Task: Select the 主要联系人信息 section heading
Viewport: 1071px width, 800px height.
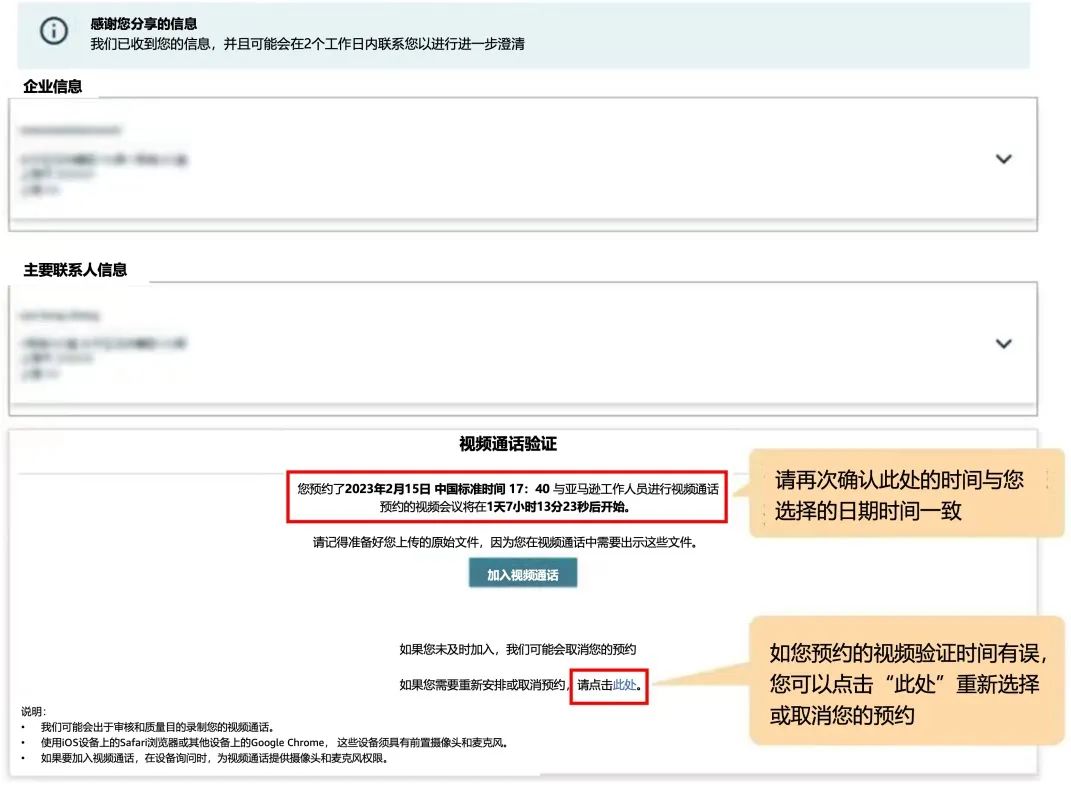Action: [75, 270]
